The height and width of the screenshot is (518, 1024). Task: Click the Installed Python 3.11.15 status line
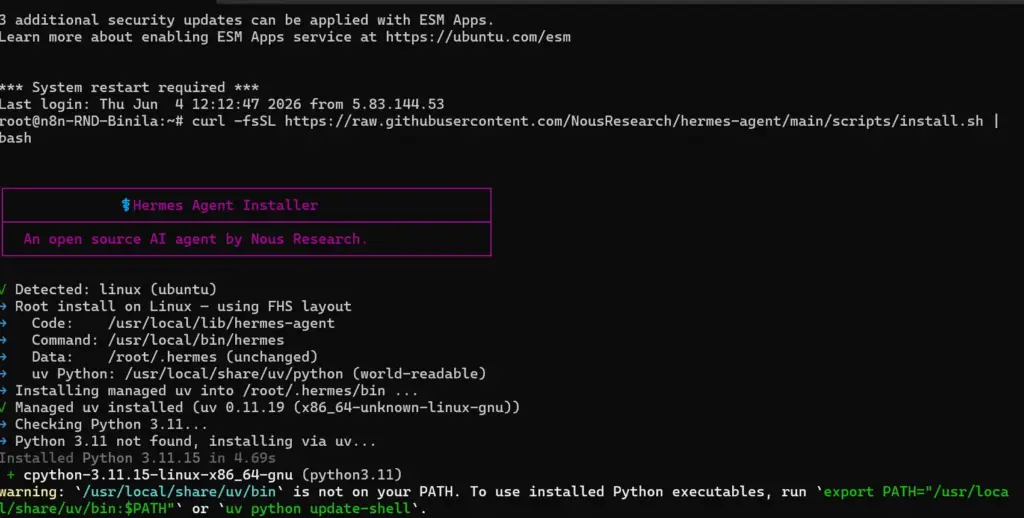point(138,458)
